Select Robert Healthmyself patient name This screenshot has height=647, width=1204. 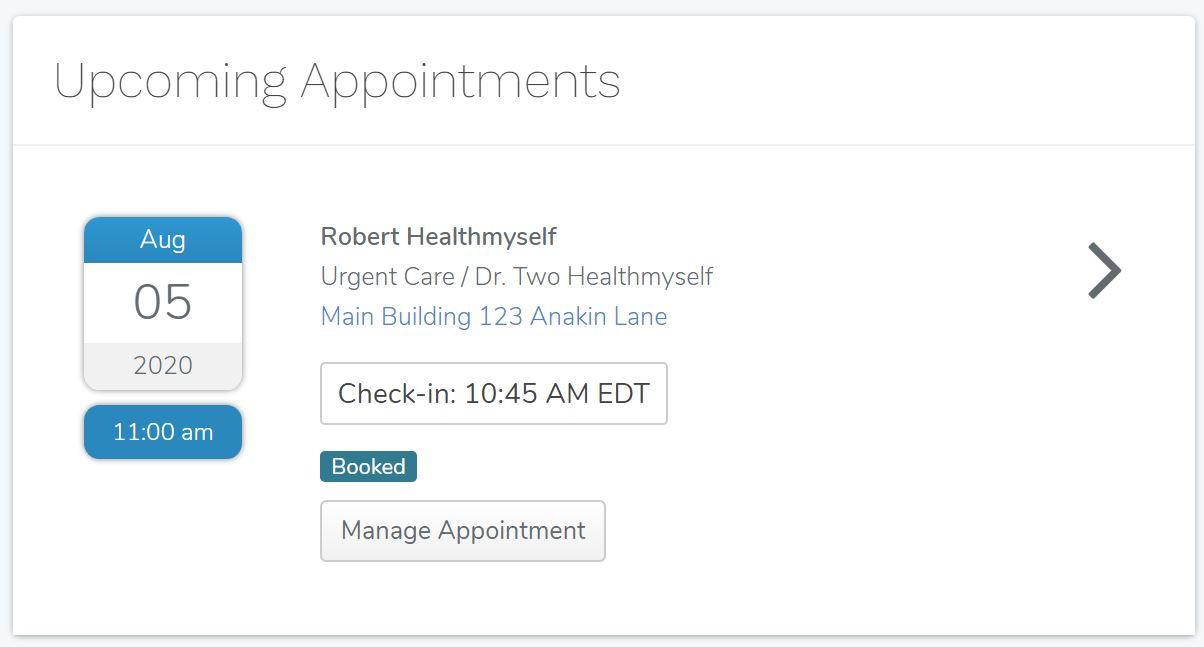(x=439, y=236)
